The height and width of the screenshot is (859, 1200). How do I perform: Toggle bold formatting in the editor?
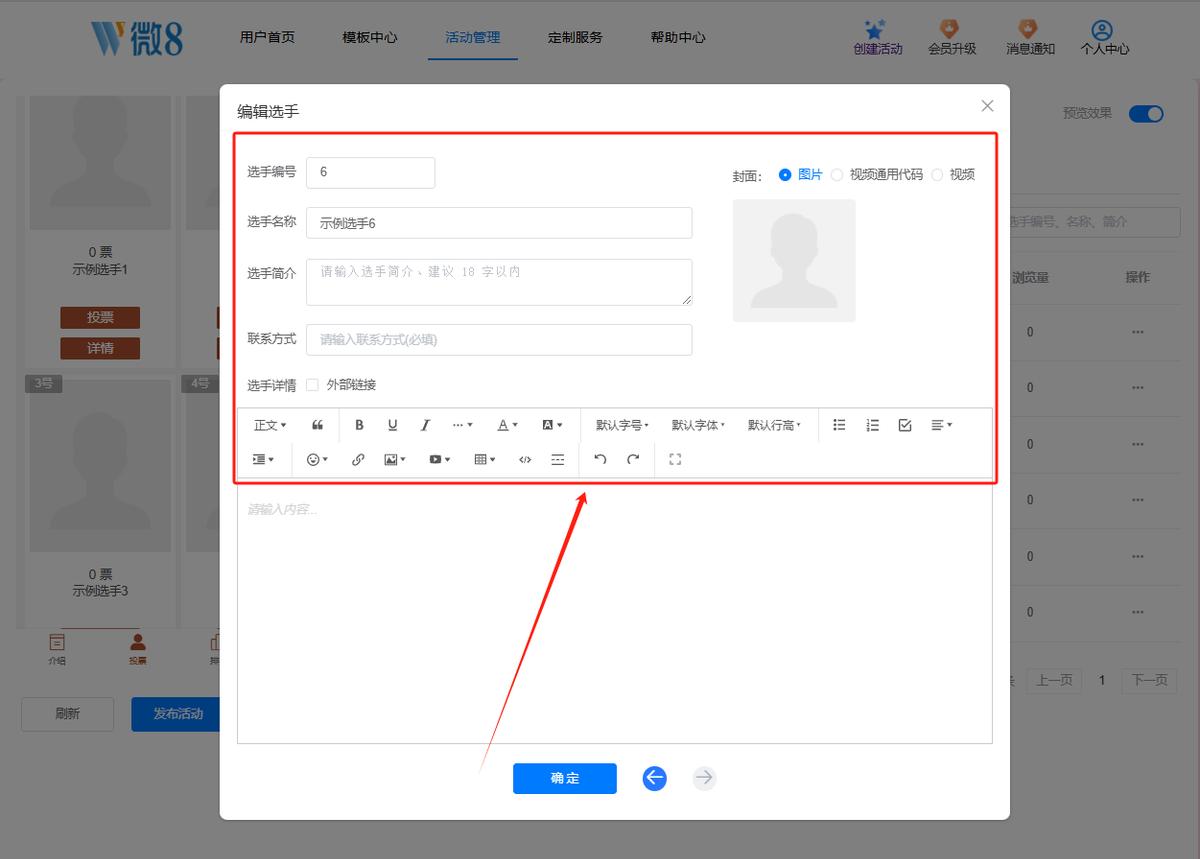click(359, 425)
